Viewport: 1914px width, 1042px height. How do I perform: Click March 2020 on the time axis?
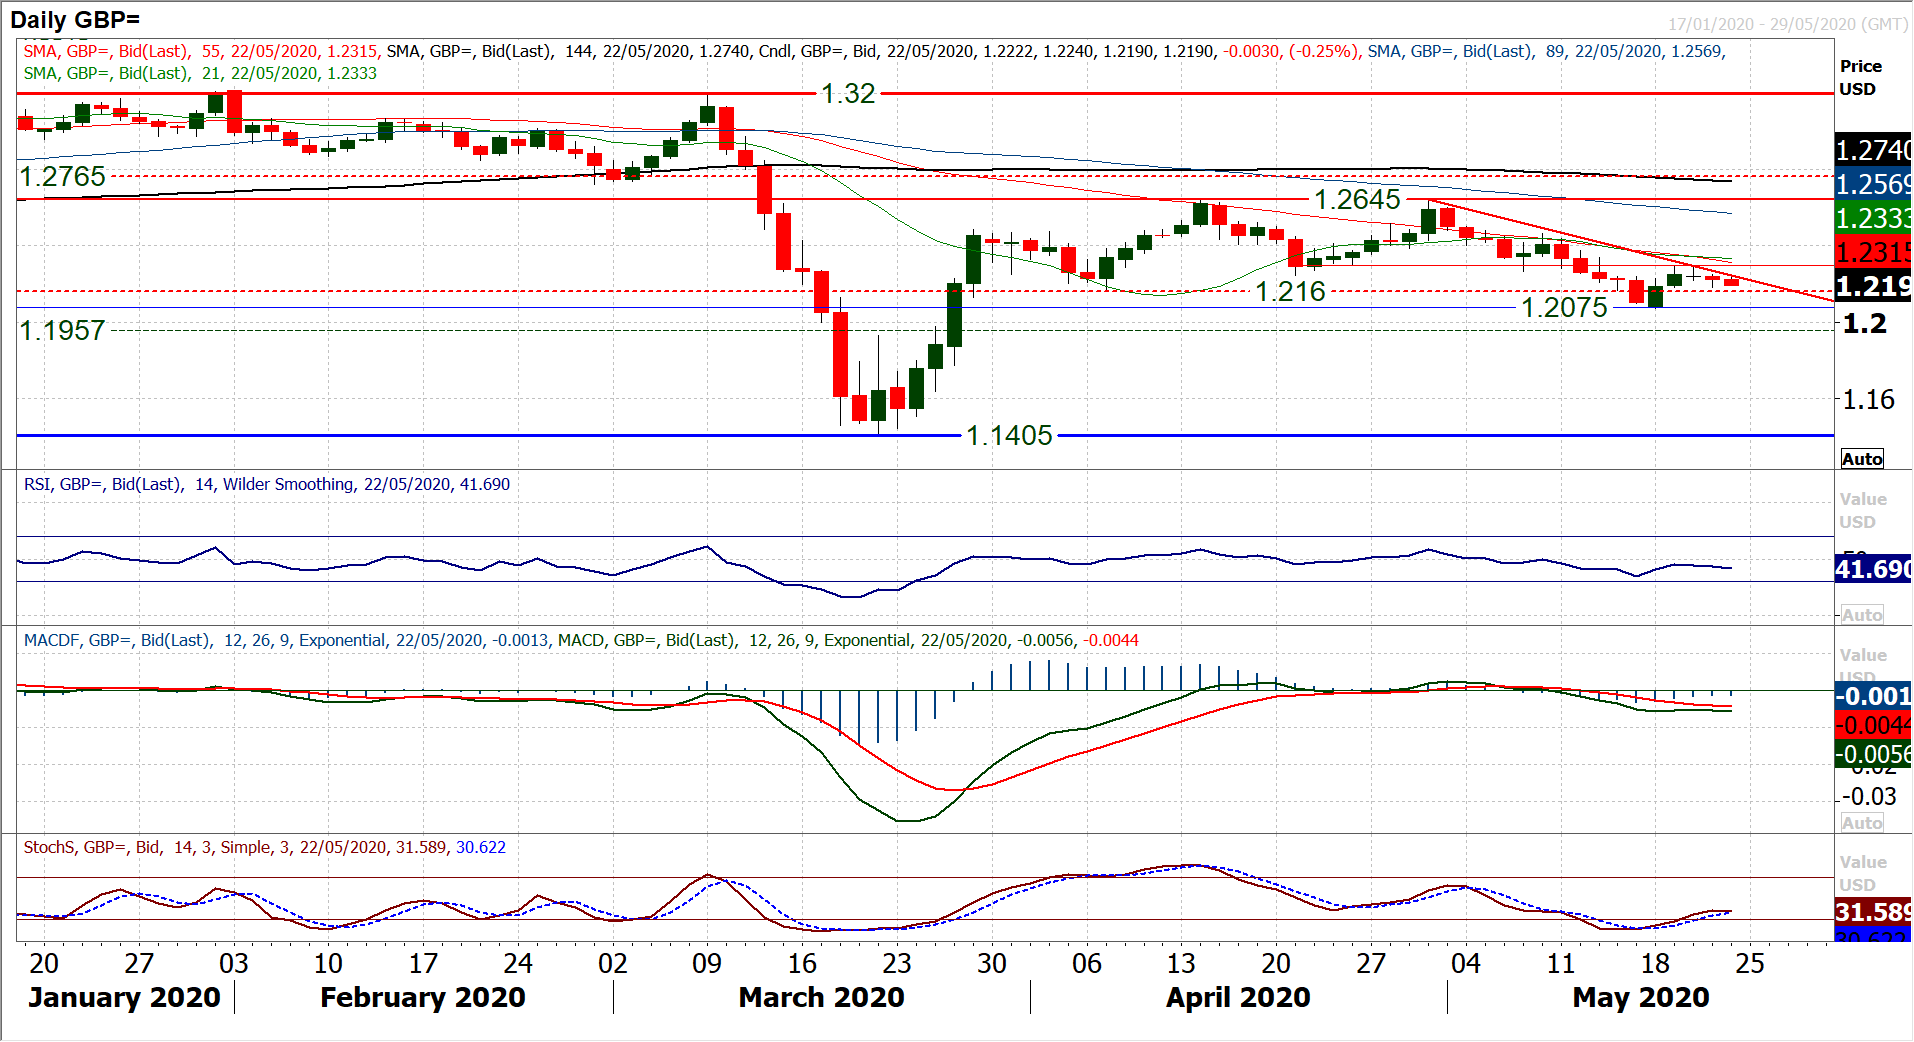pos(821,998)
